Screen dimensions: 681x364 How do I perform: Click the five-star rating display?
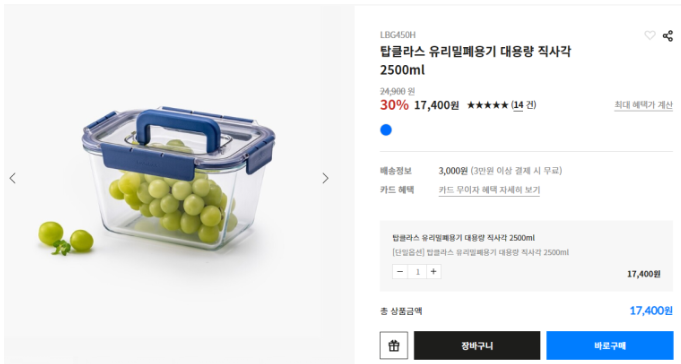point(487,105)
